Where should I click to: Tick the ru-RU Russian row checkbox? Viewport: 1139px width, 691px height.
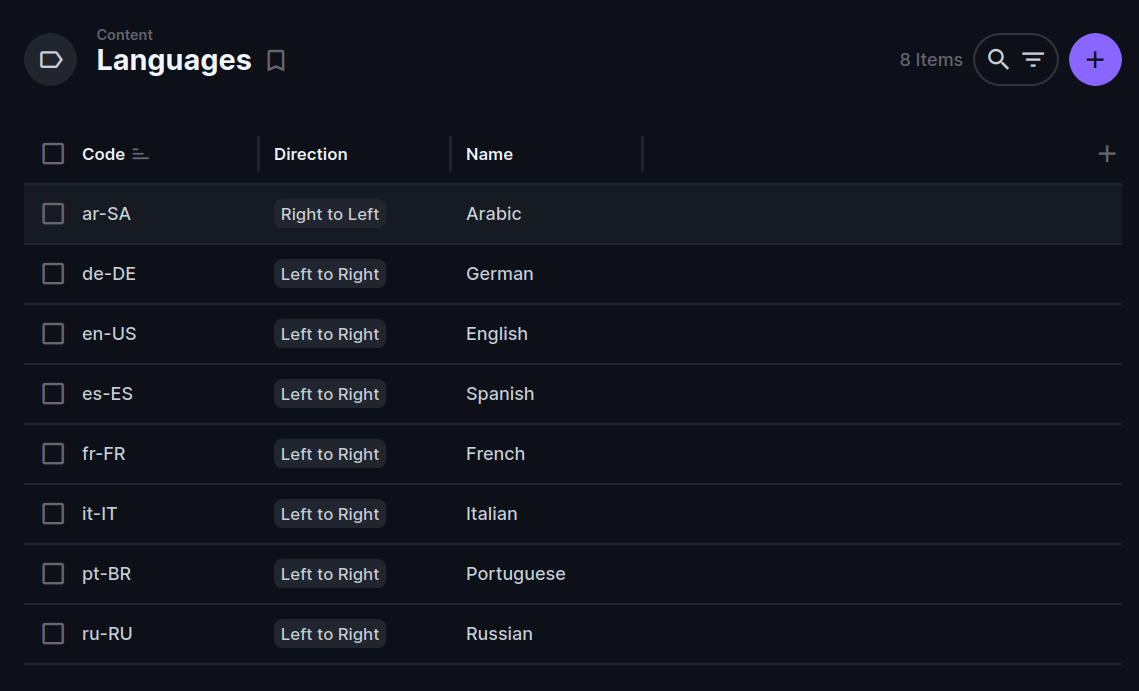[53, 633]
